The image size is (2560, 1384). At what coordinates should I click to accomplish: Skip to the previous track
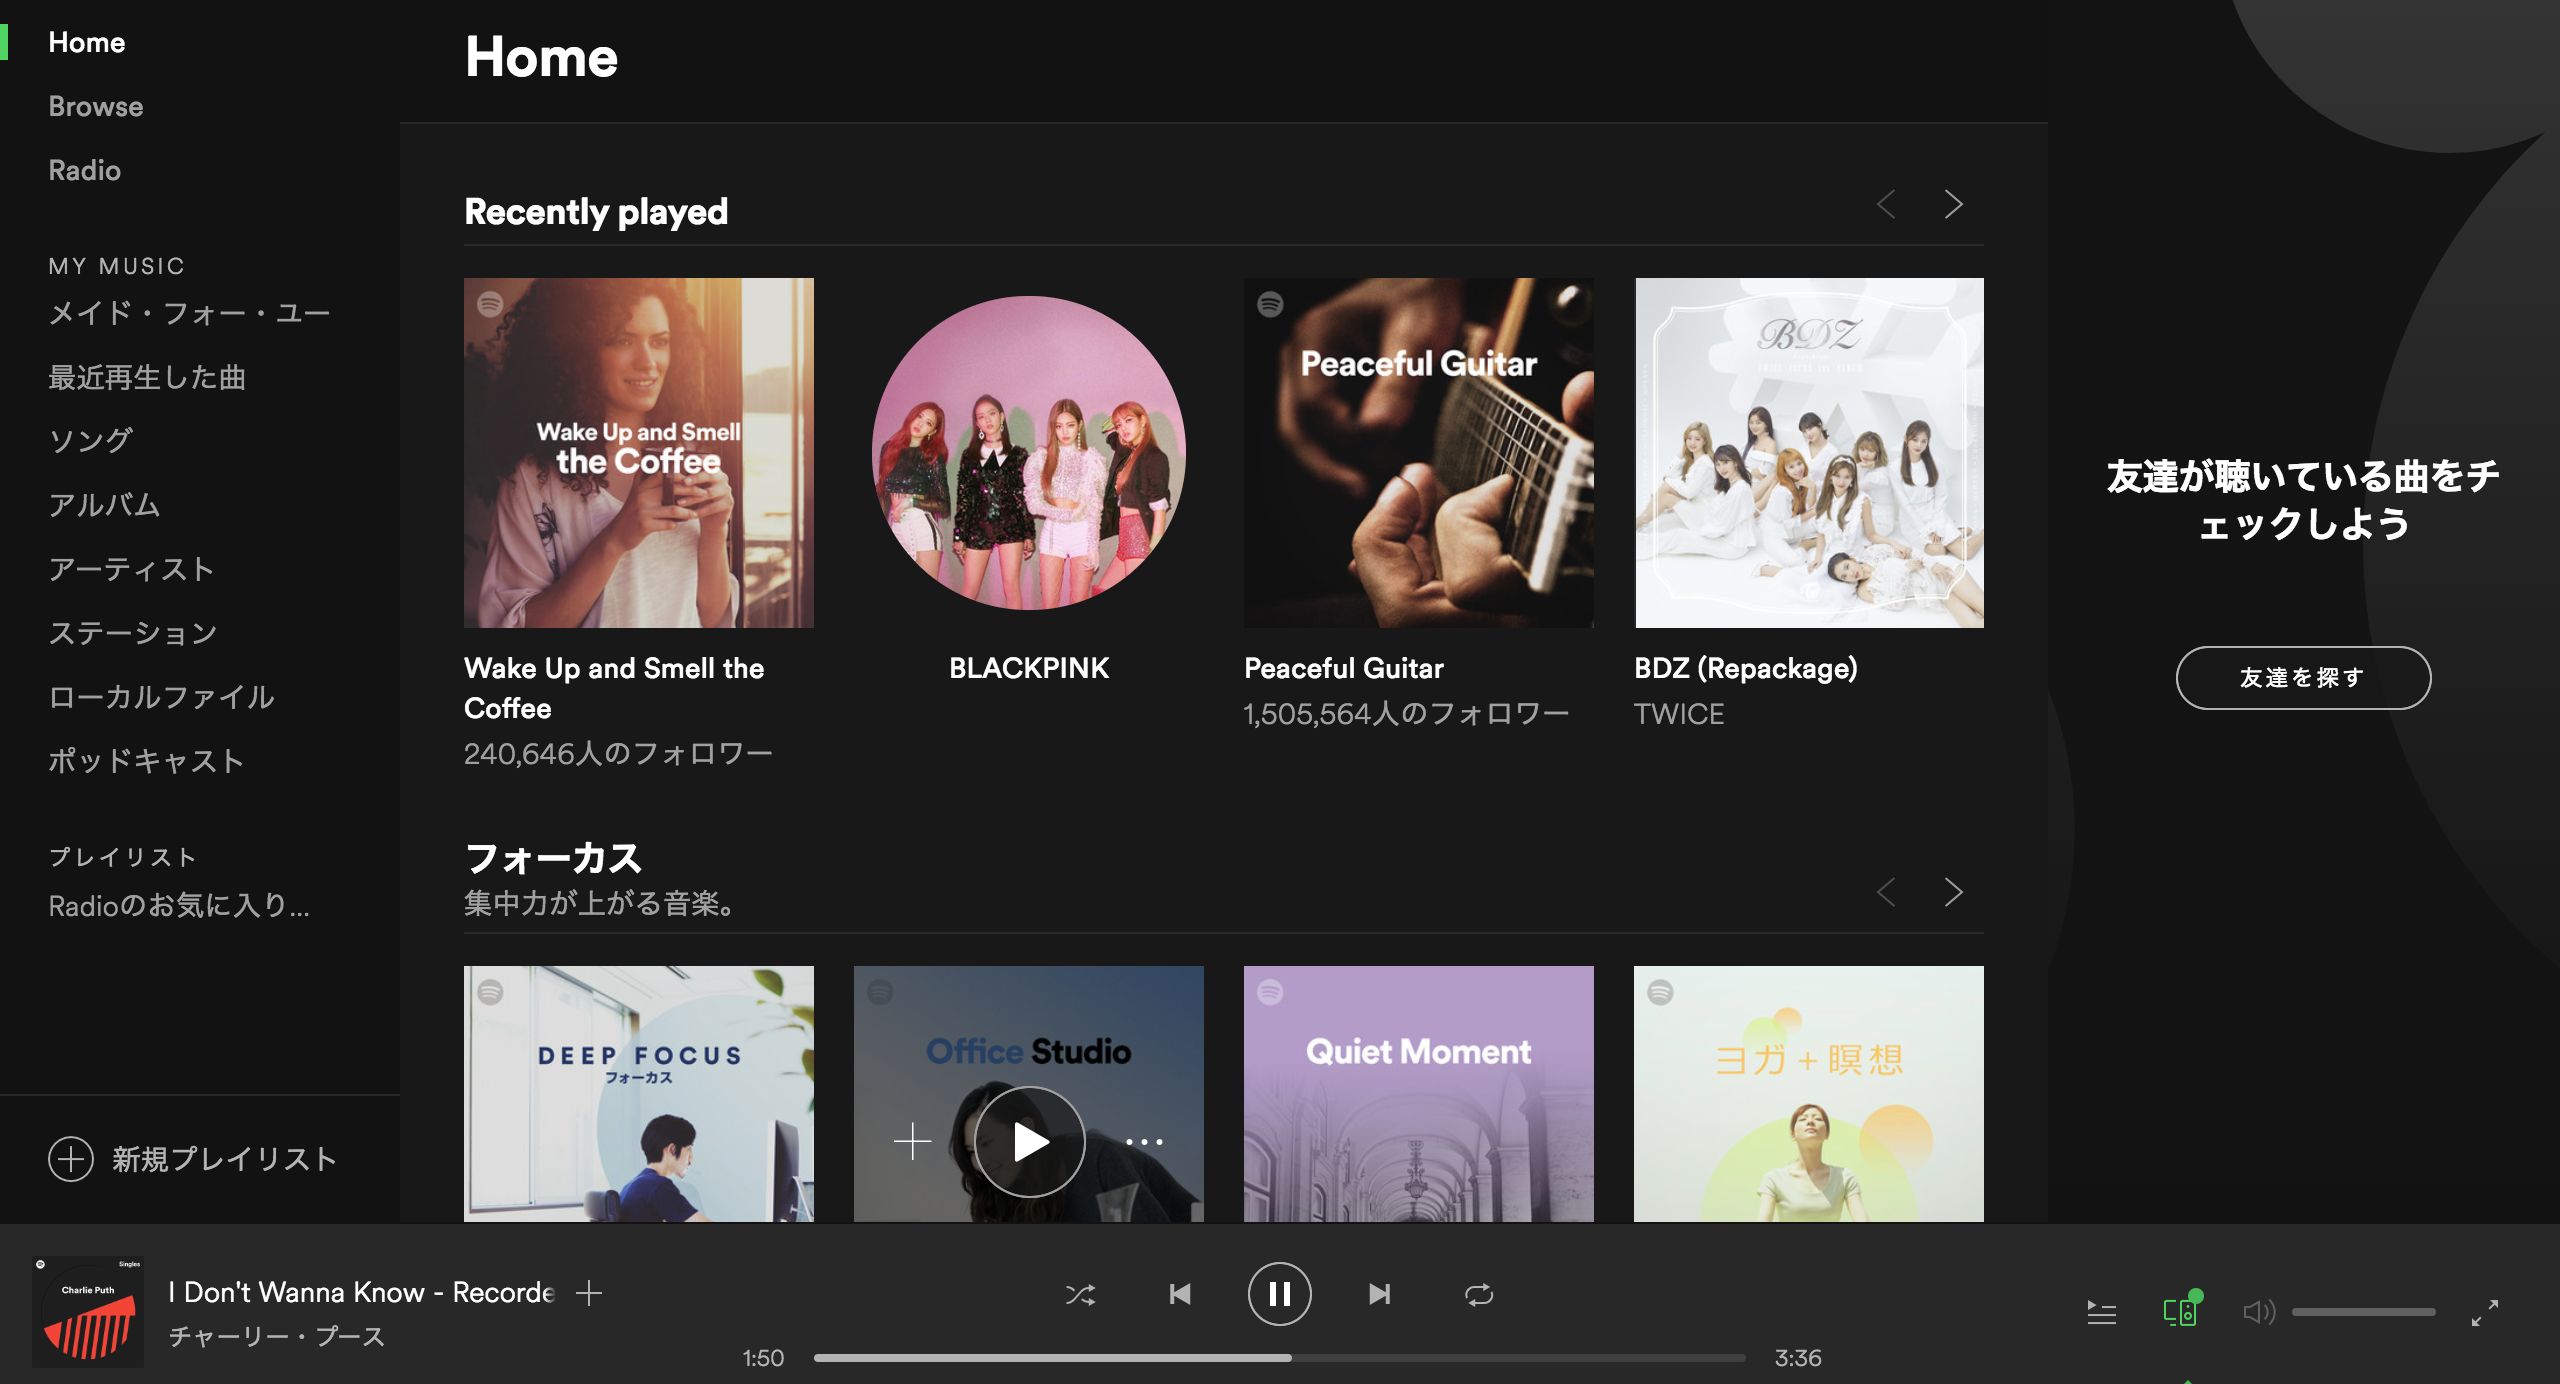1180,1295
